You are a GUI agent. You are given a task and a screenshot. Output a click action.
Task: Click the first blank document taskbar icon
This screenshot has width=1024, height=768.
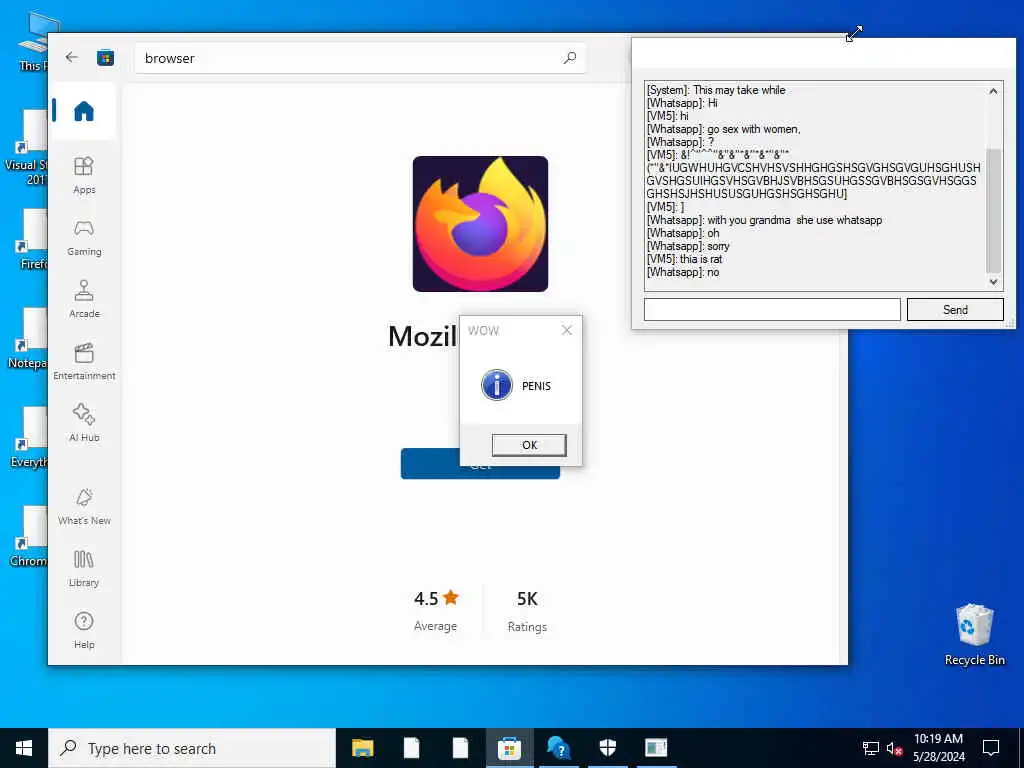coord(411,748)
